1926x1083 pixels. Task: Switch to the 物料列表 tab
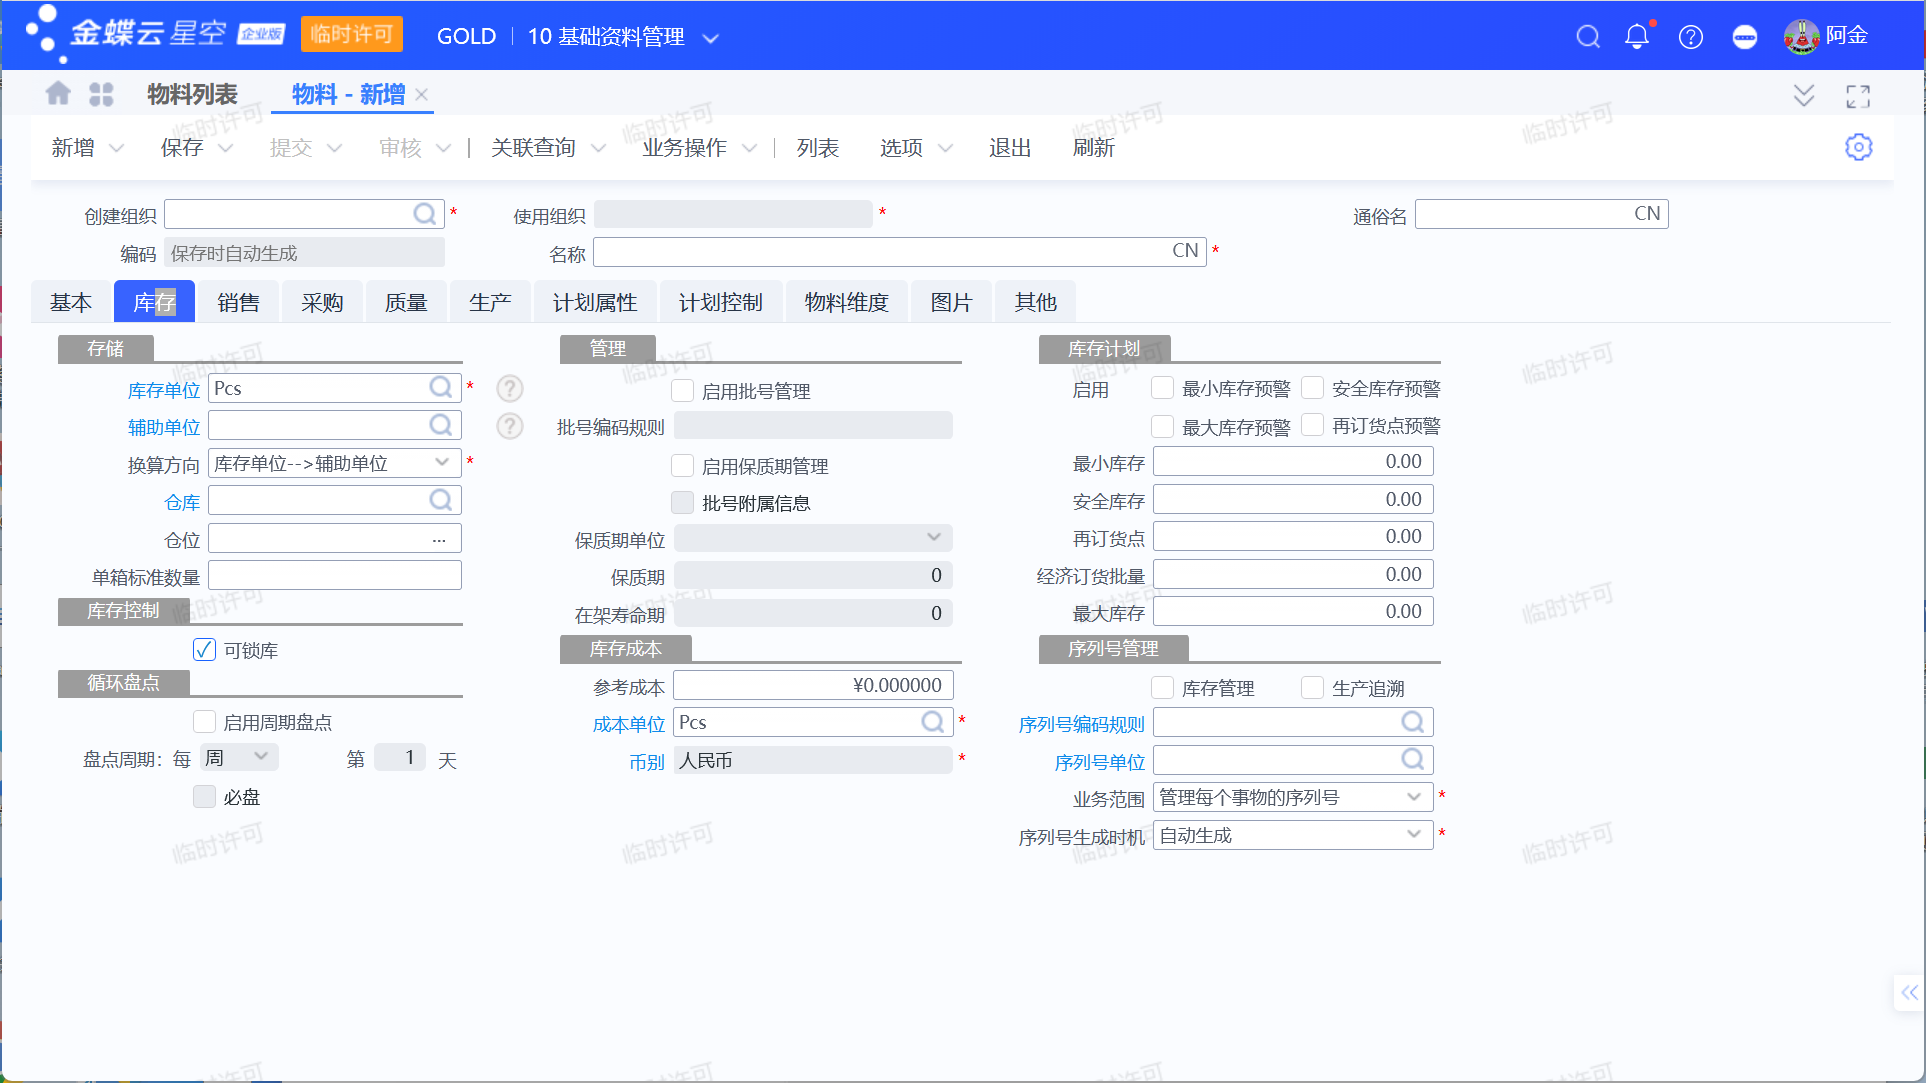click(192, 95)
